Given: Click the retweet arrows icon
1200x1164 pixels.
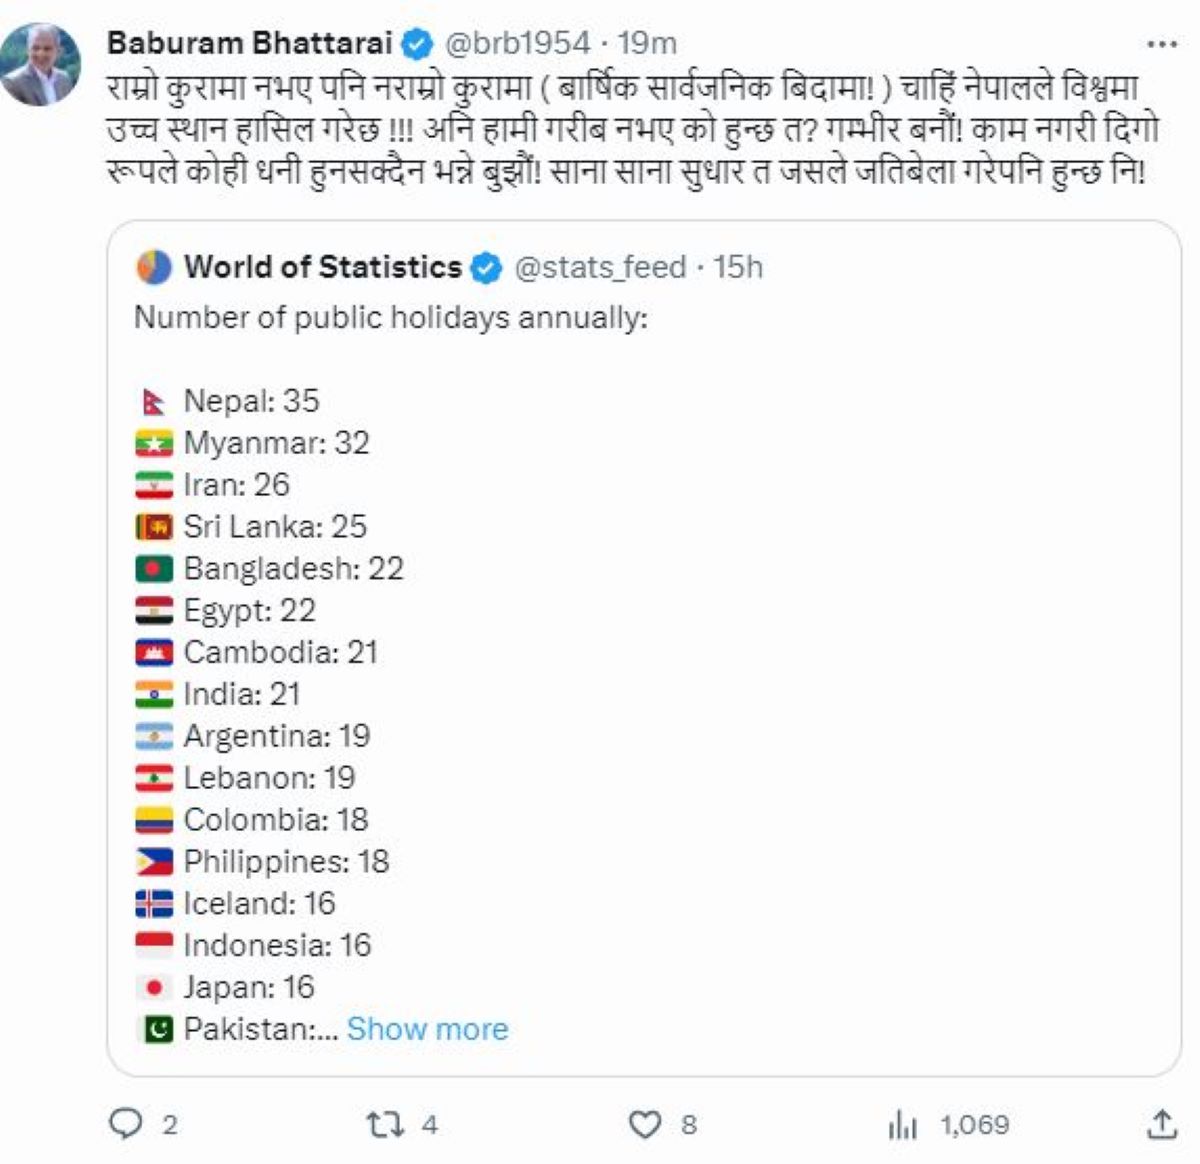Looking at the screenshot, I should [x=385, y=1125].
